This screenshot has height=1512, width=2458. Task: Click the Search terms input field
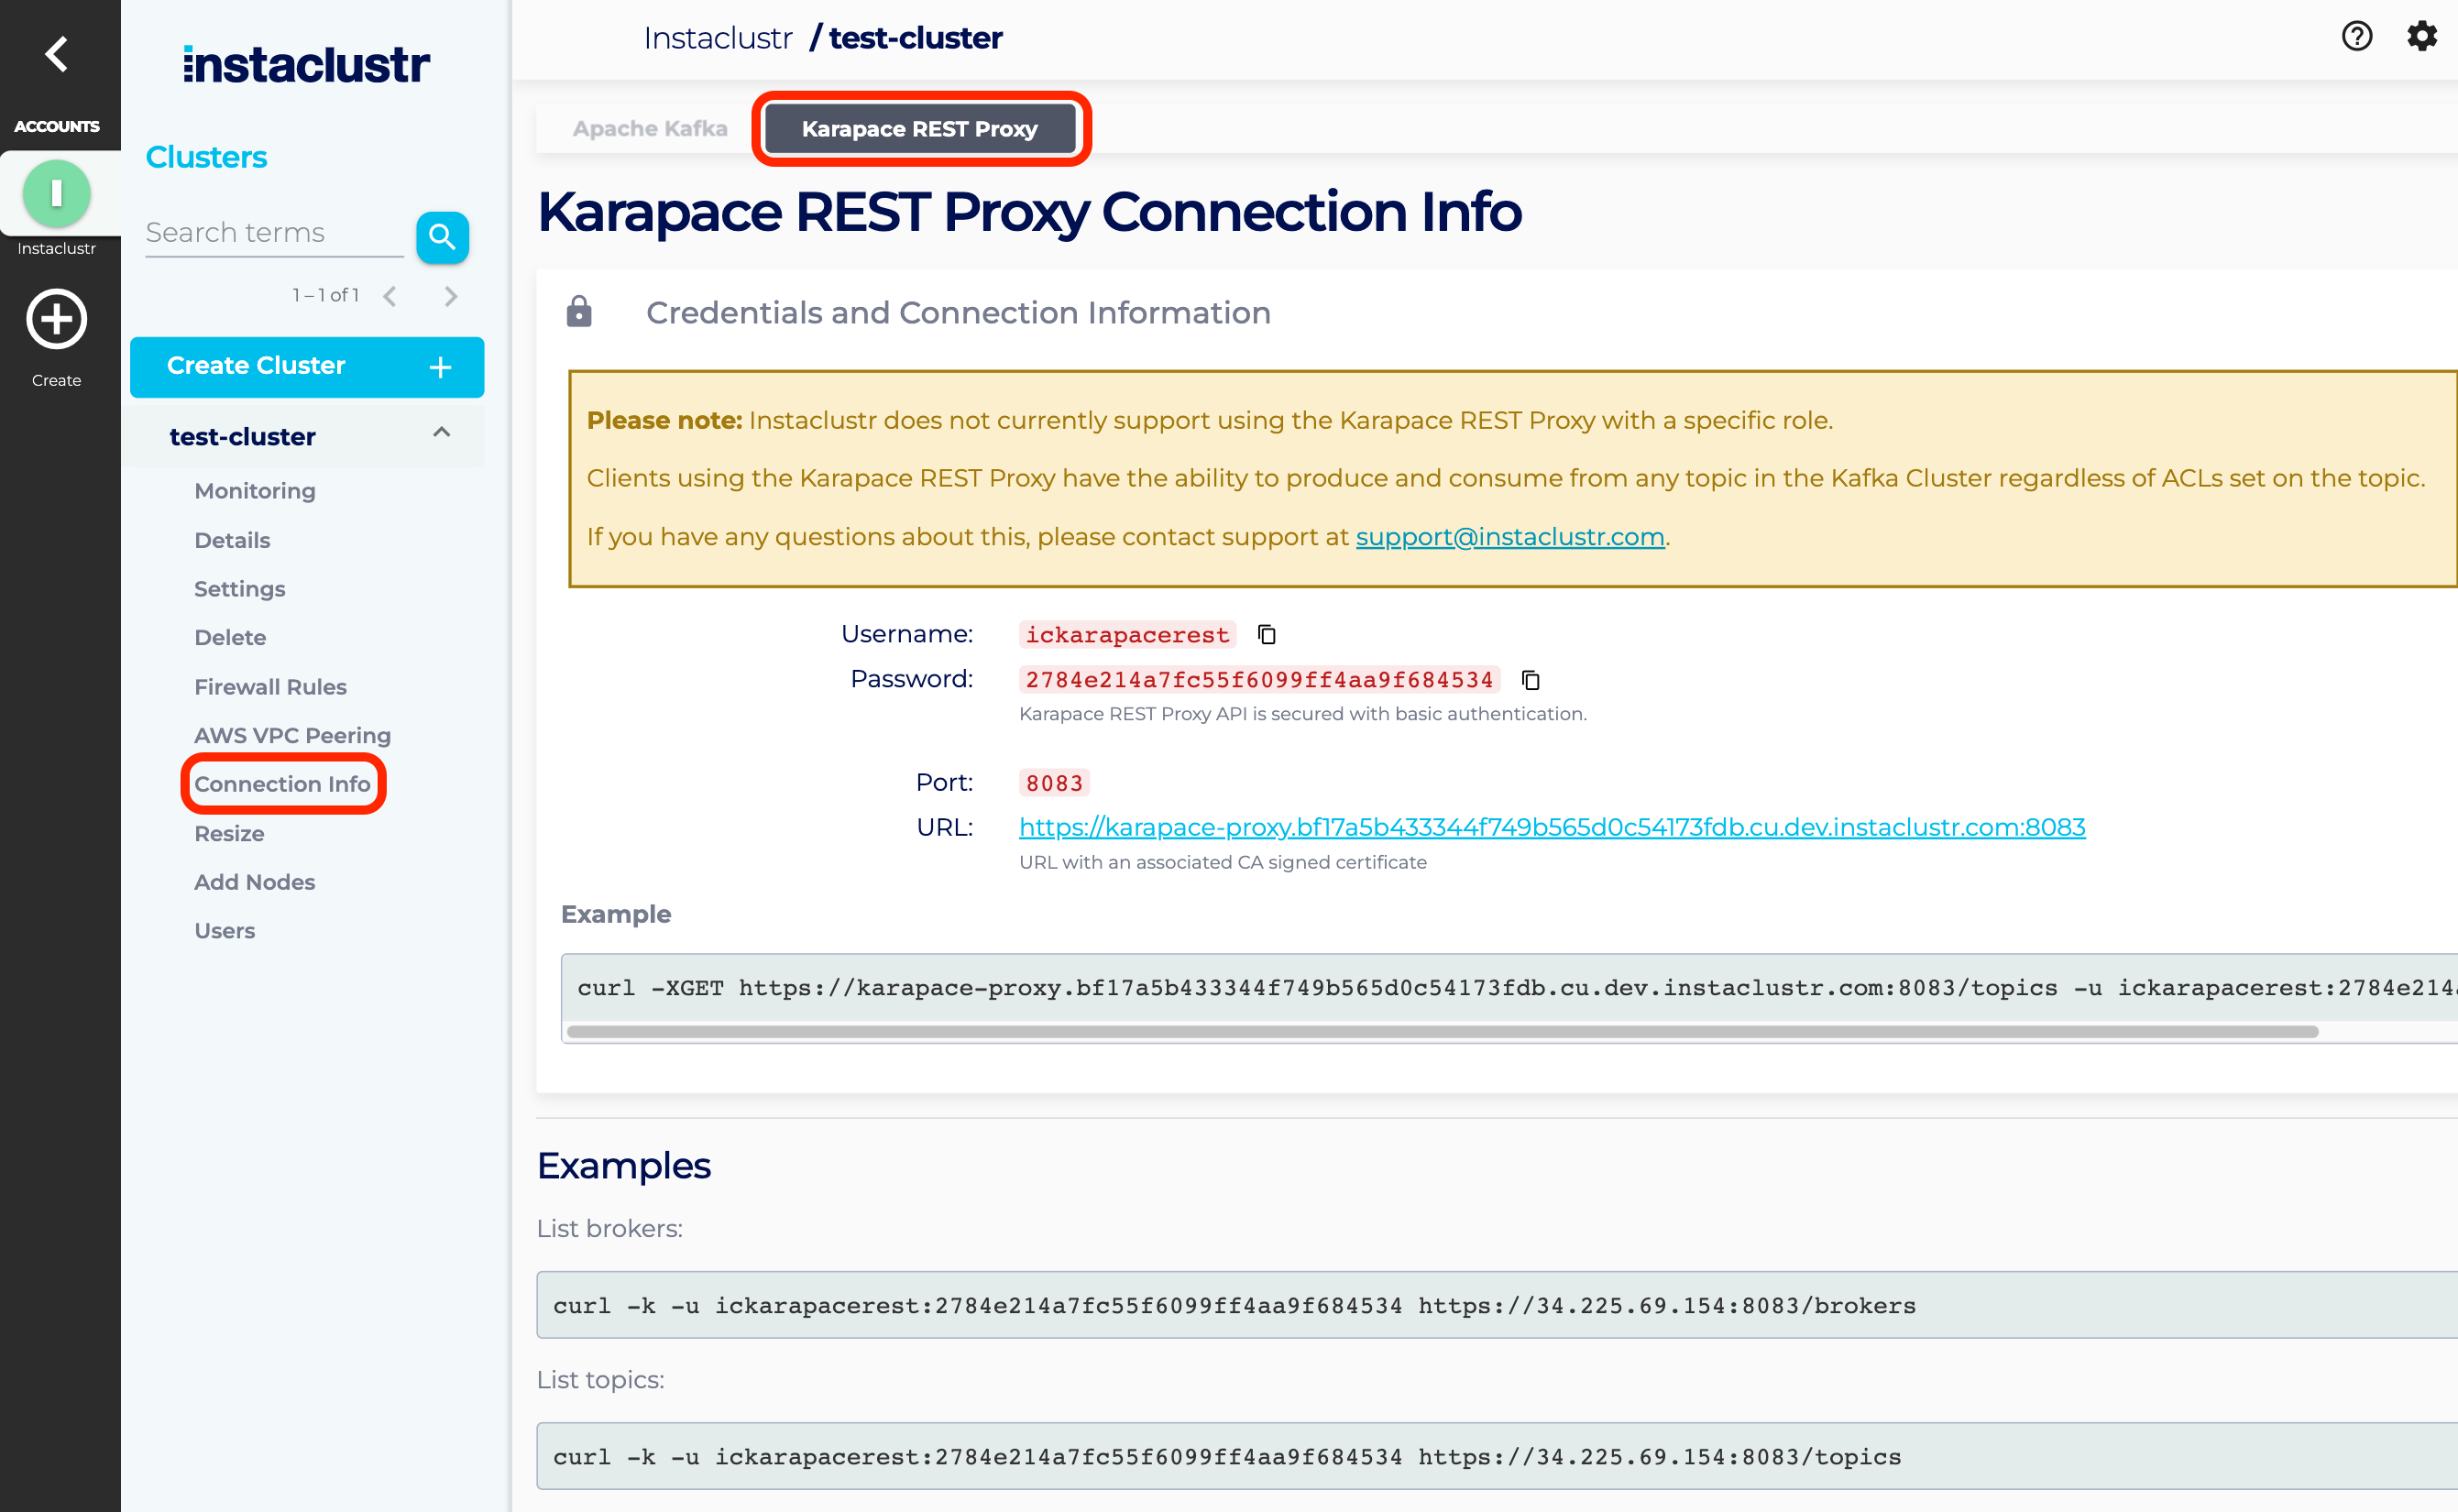tap(273, 233)
